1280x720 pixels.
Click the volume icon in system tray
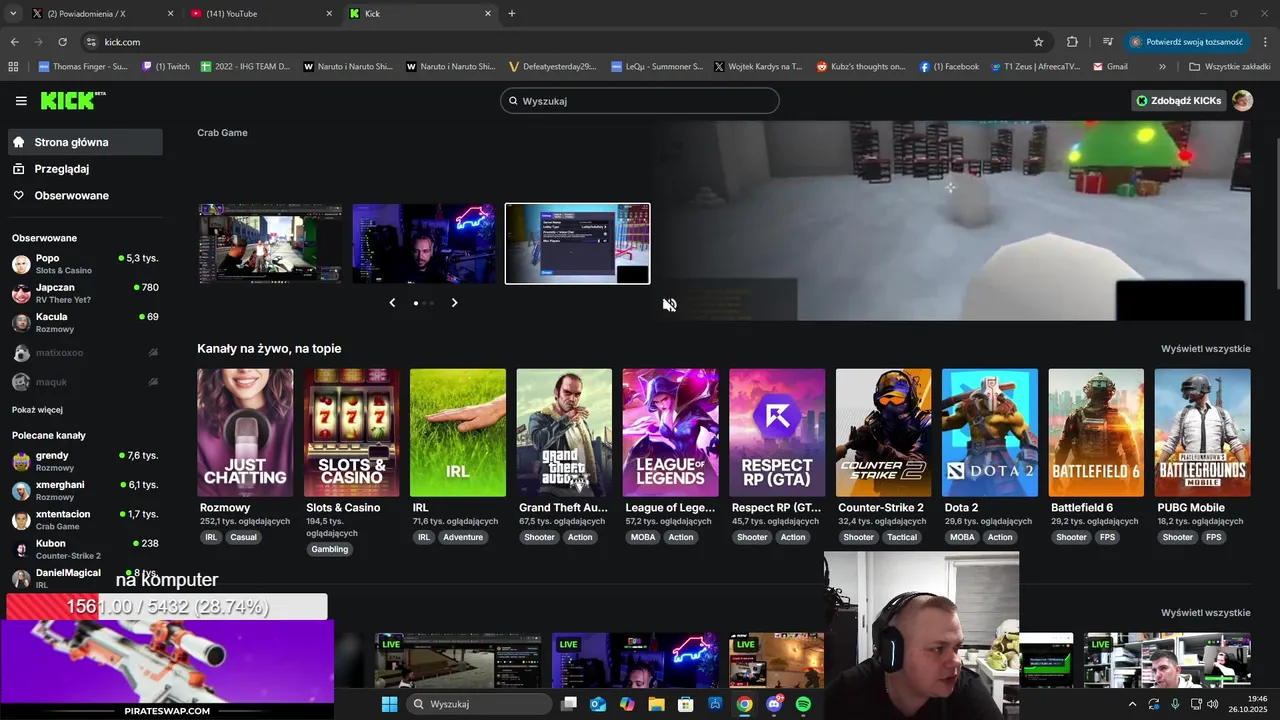click(1213, 704)
